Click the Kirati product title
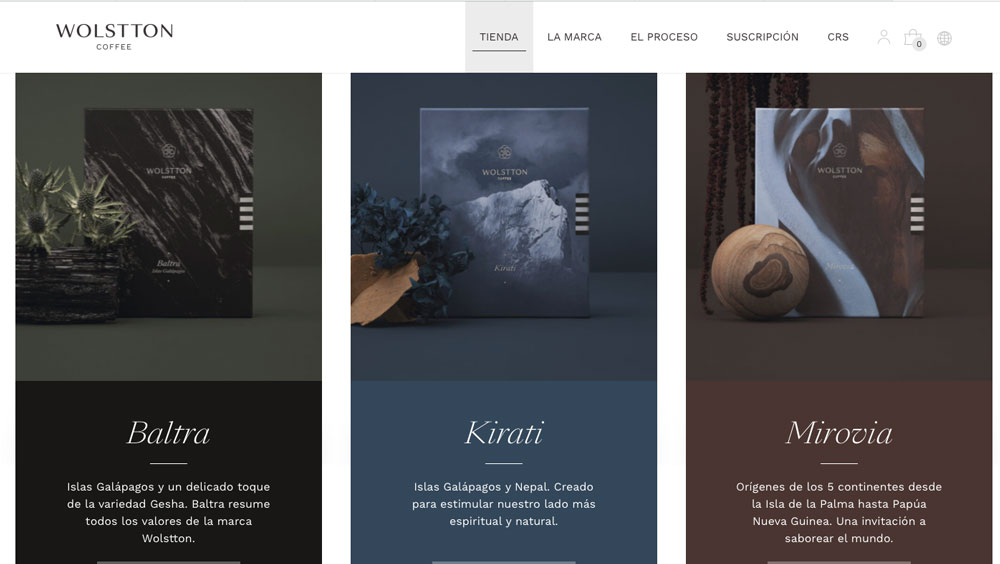1000x564 pixels. click(504, 433)
